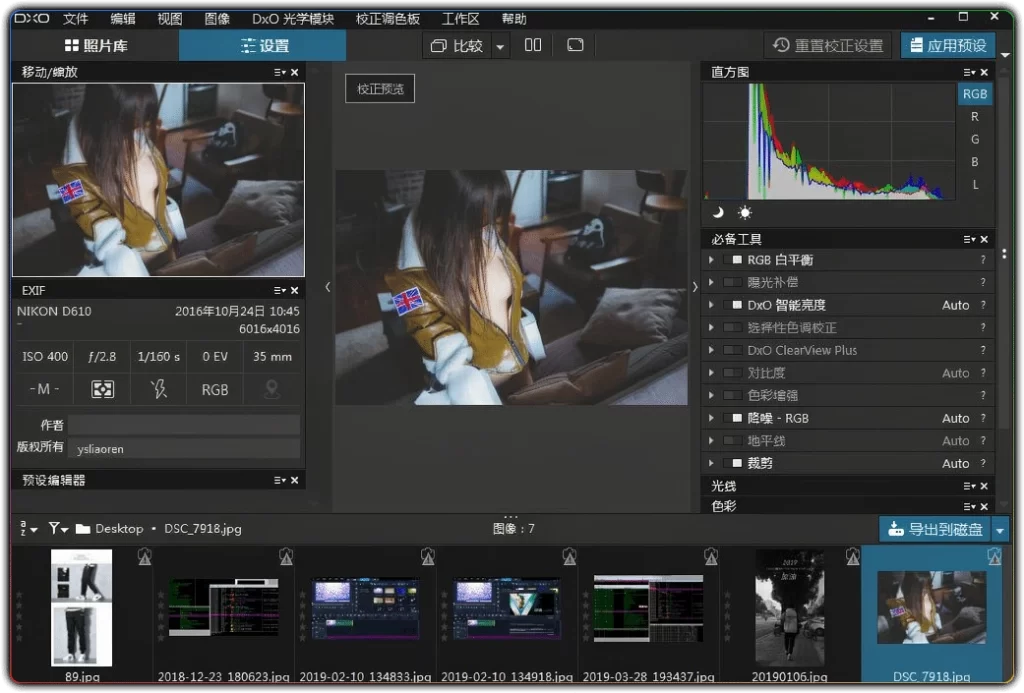This screenshot has height=693, width=1024.
Task: Click the flash status icon in EXIF panel
Action: click(160, 389)
